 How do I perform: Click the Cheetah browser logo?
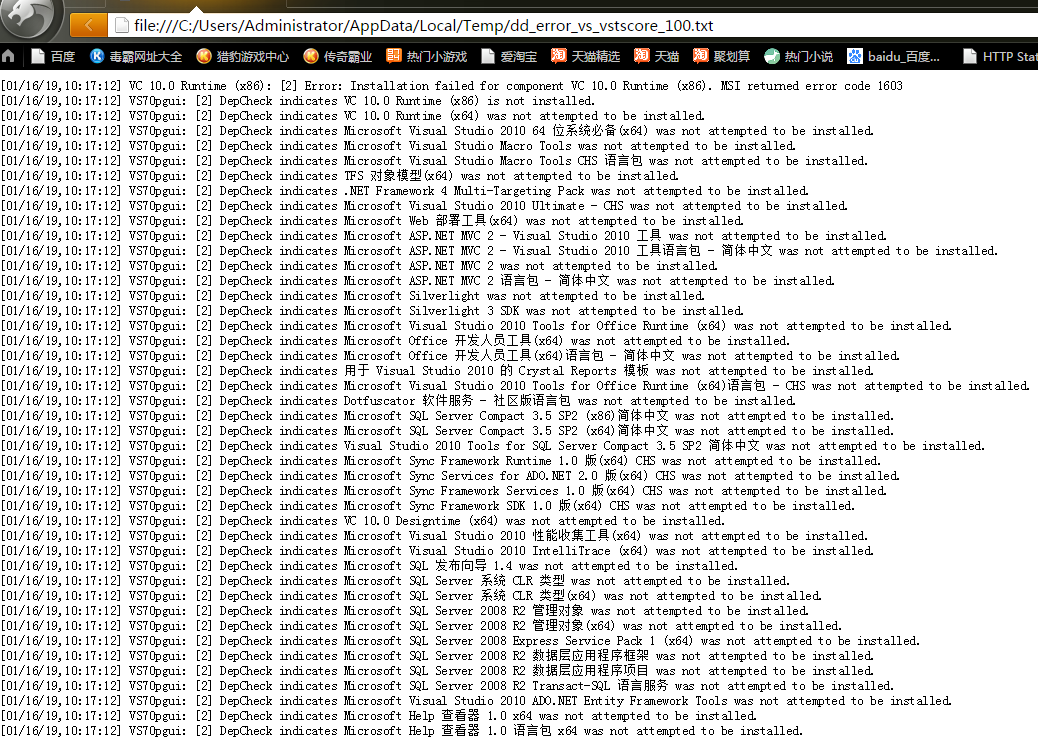tap(30, 20)
